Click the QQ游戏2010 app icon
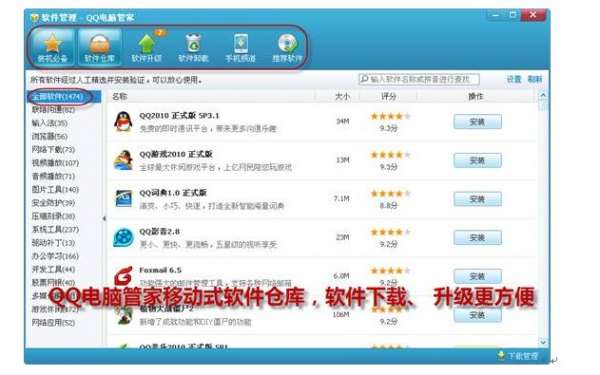This screenshot has width=600, height=375. (123, 160)
